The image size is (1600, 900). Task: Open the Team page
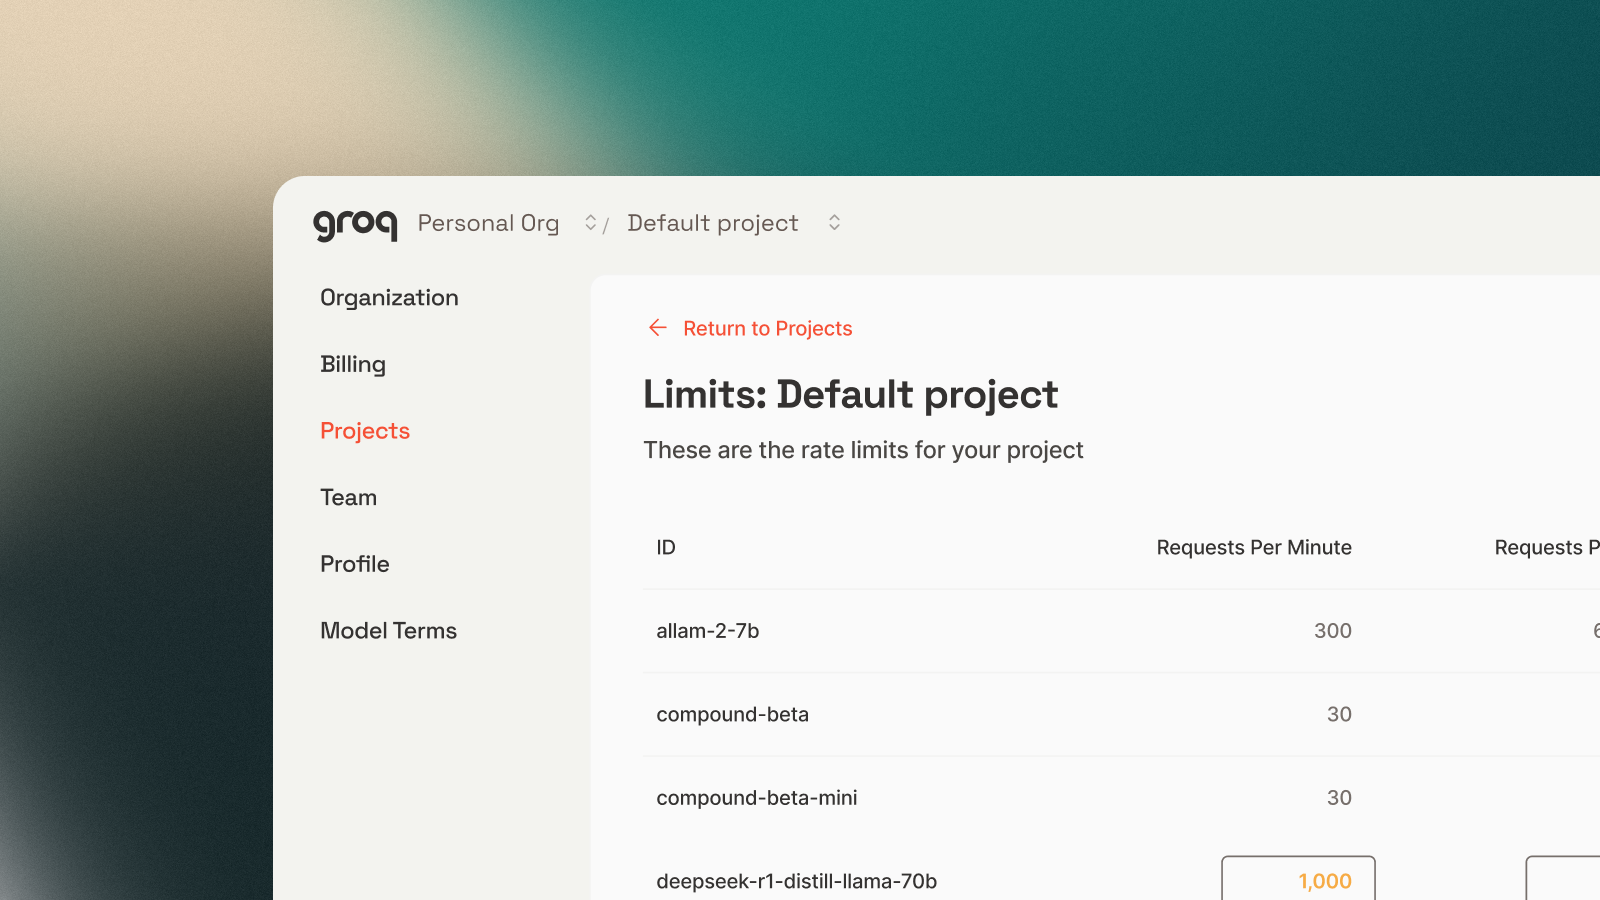348,497
